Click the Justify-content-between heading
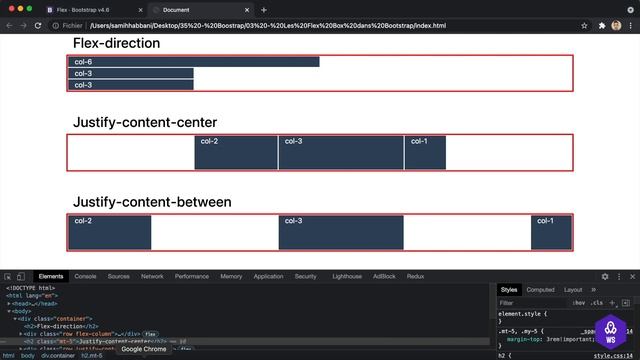The image size is (640, 360). [152, 202]
